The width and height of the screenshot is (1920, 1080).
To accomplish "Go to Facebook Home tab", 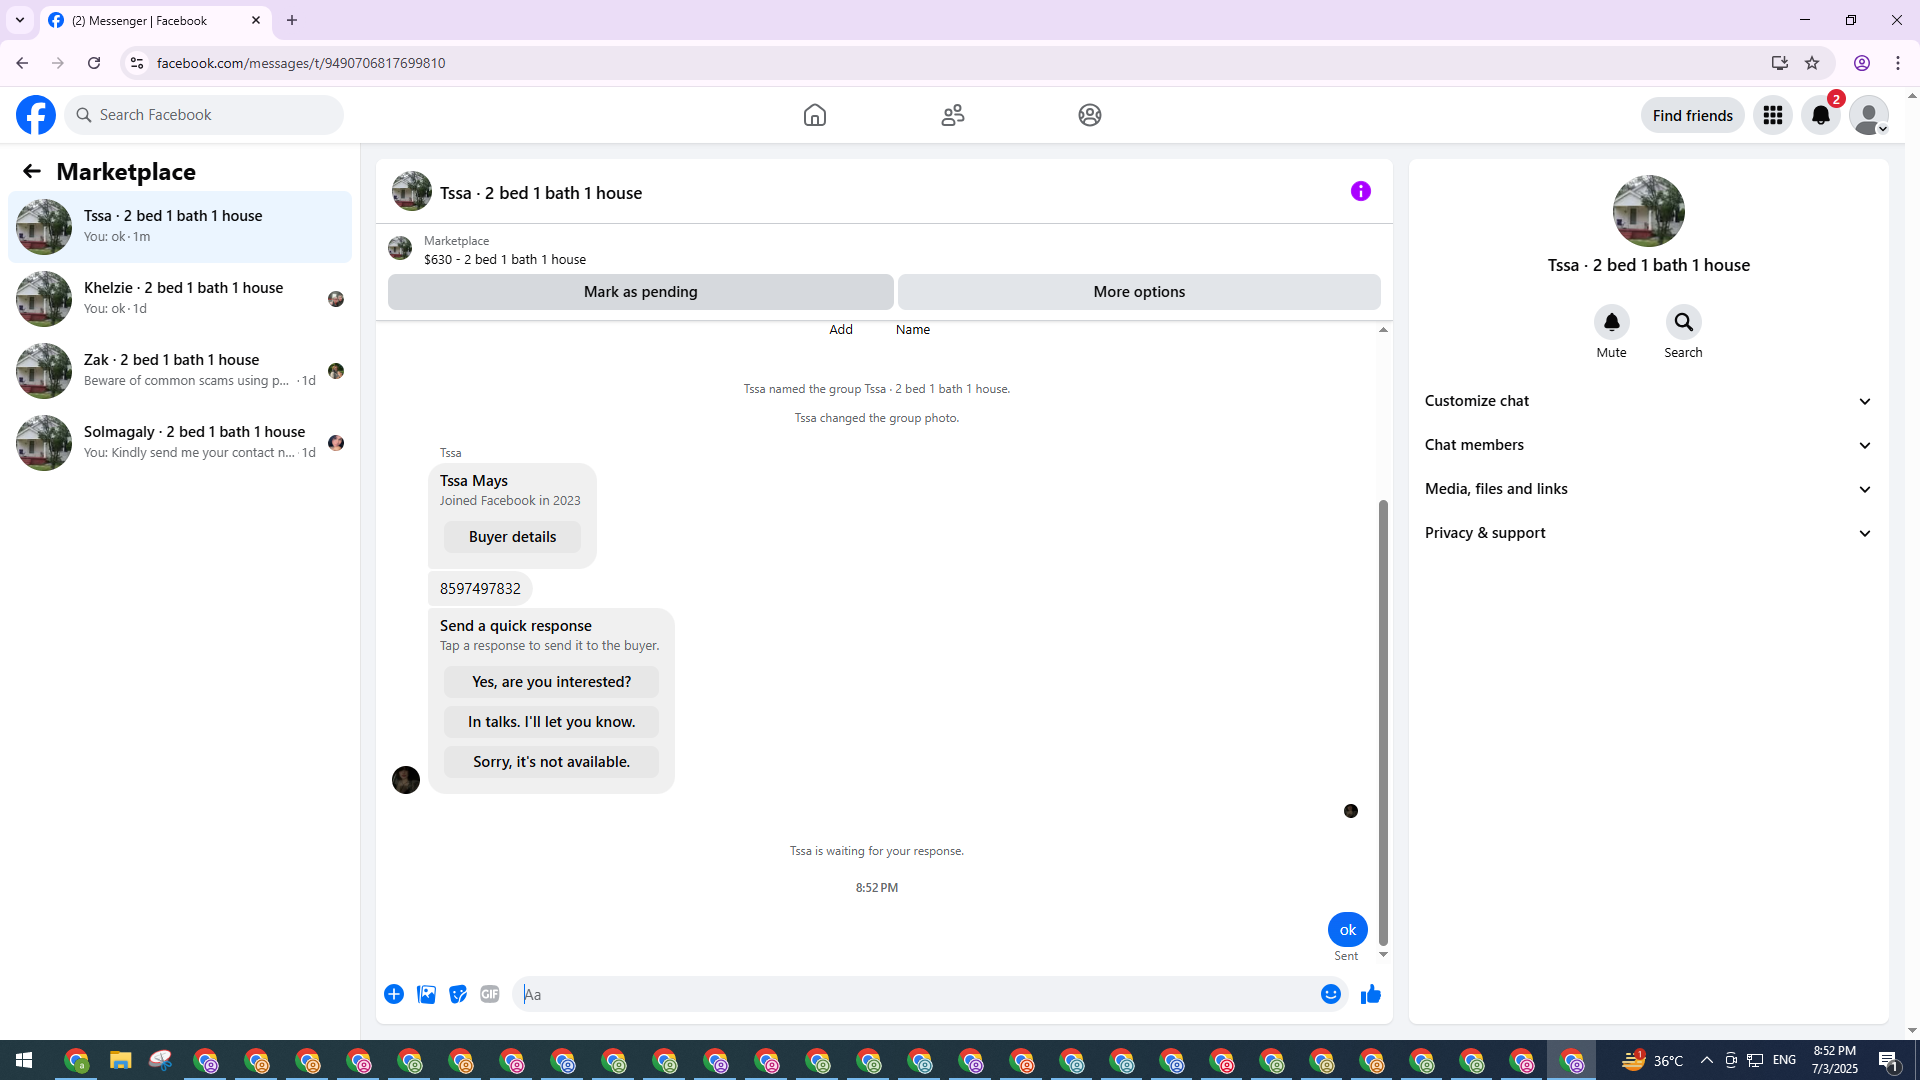I will [x=814, y=115].
